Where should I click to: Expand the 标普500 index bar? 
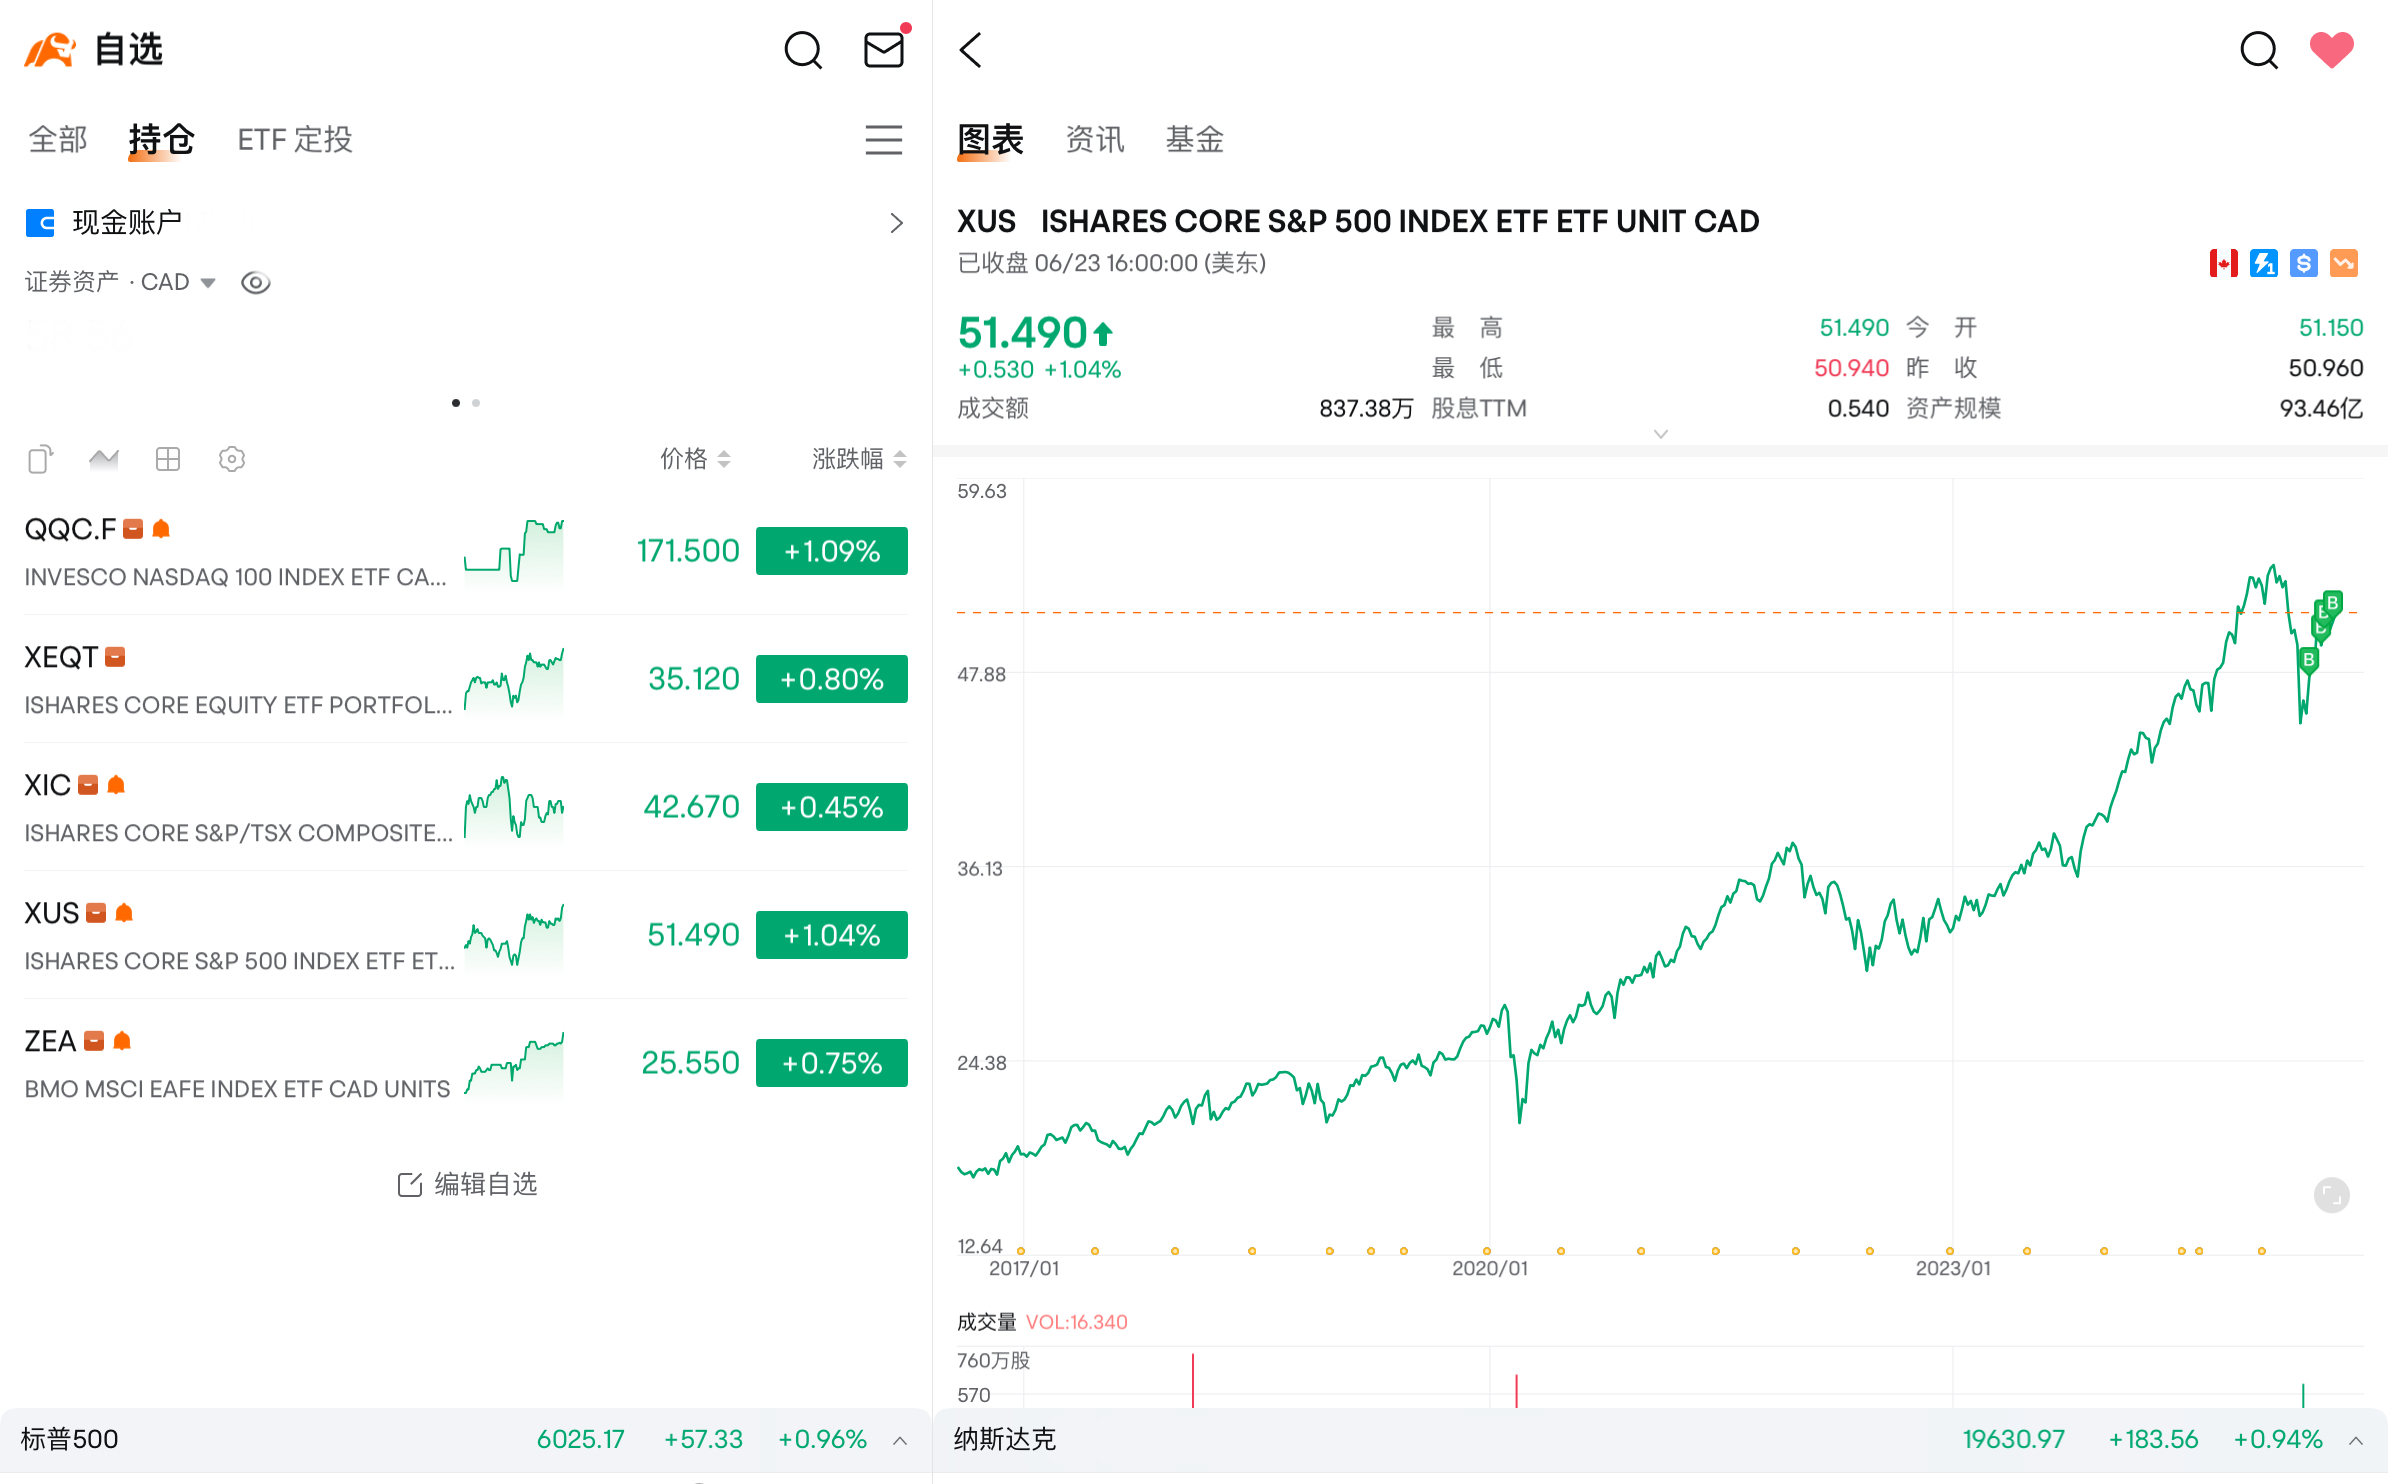pos(900,1440)
